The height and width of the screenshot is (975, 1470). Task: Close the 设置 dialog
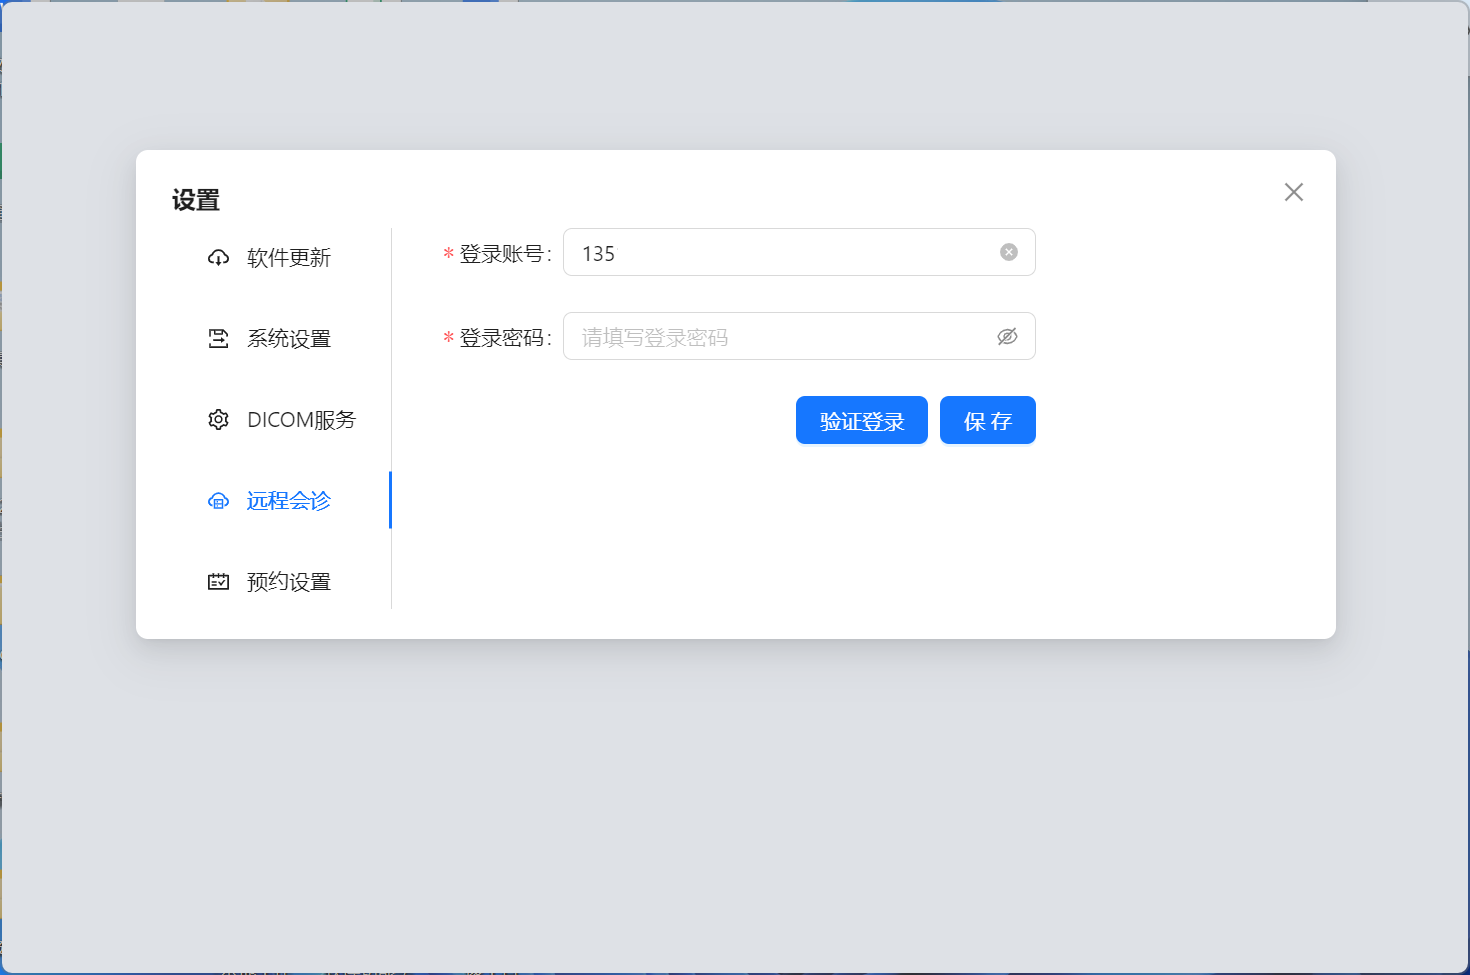click(x=1293, y=192)
